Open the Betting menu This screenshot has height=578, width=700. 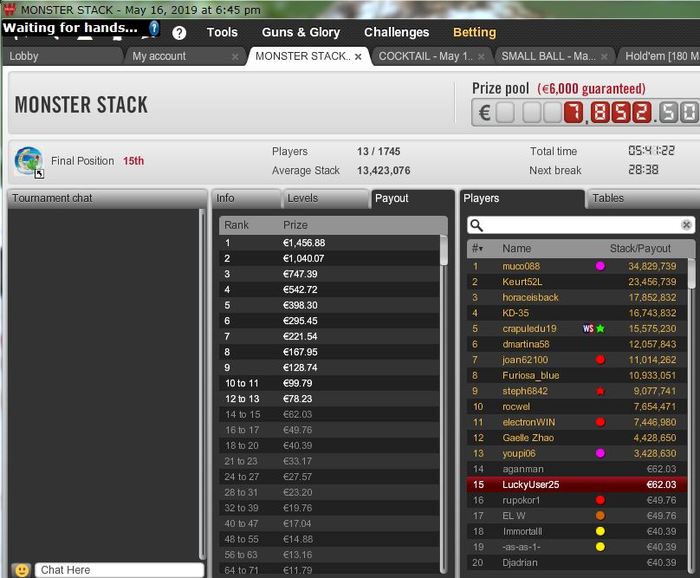[x=474, y=32]
